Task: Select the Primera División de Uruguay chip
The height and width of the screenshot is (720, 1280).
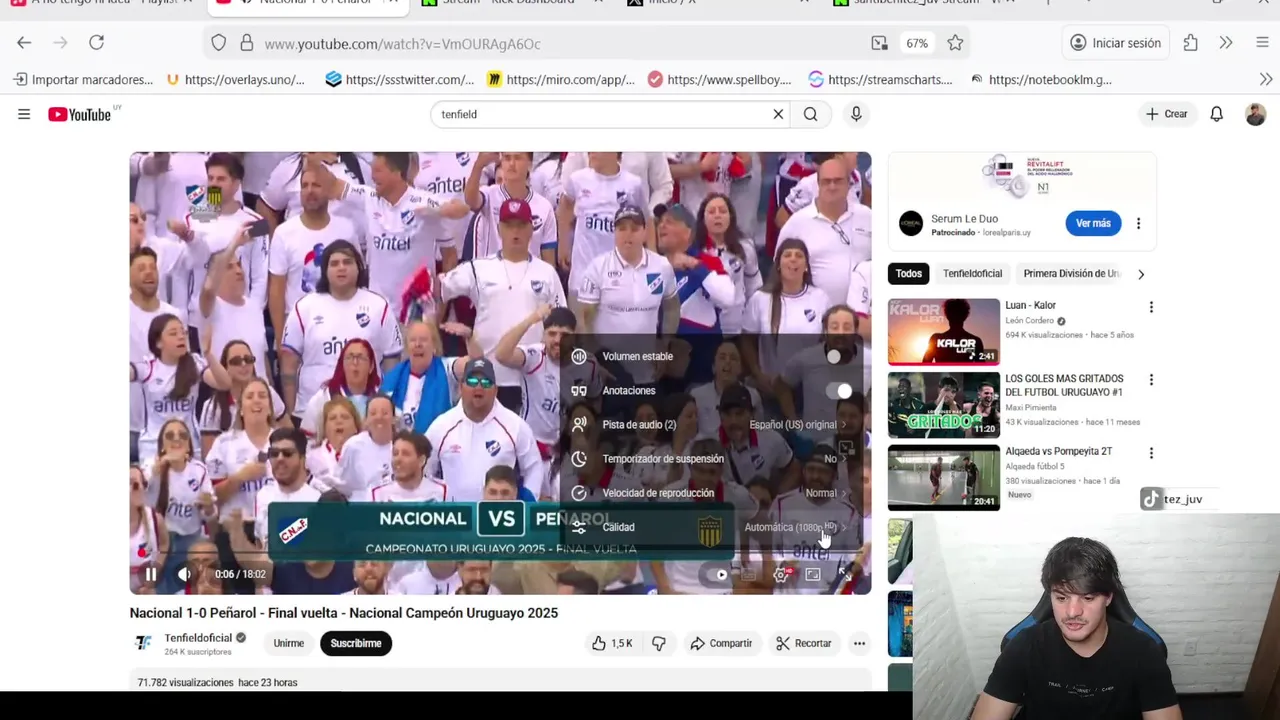Action: click(1071, 274)
